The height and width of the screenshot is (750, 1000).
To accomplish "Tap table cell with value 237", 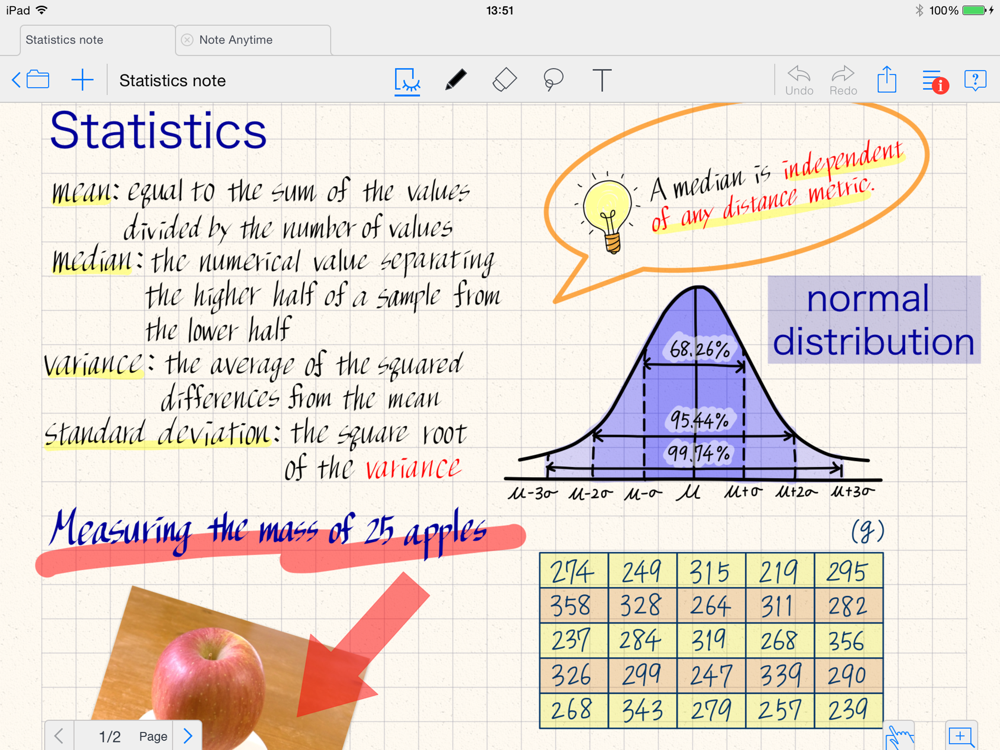I will point(573,640).
